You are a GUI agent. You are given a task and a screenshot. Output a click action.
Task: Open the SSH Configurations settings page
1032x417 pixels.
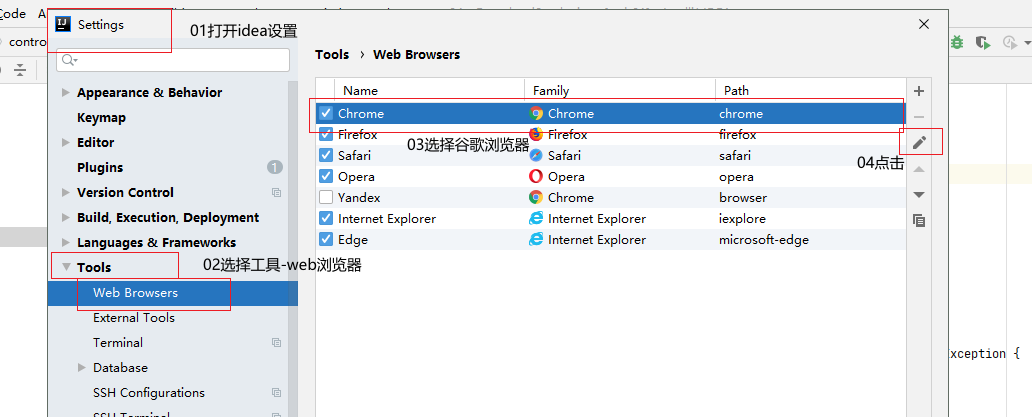pyautogui.click(x=149, y=393)
